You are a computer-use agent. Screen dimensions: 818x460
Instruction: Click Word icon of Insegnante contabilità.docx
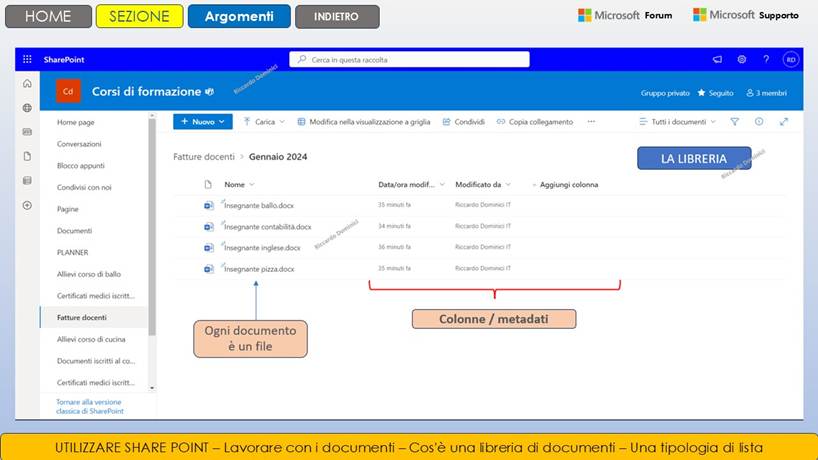coord(208,227)
